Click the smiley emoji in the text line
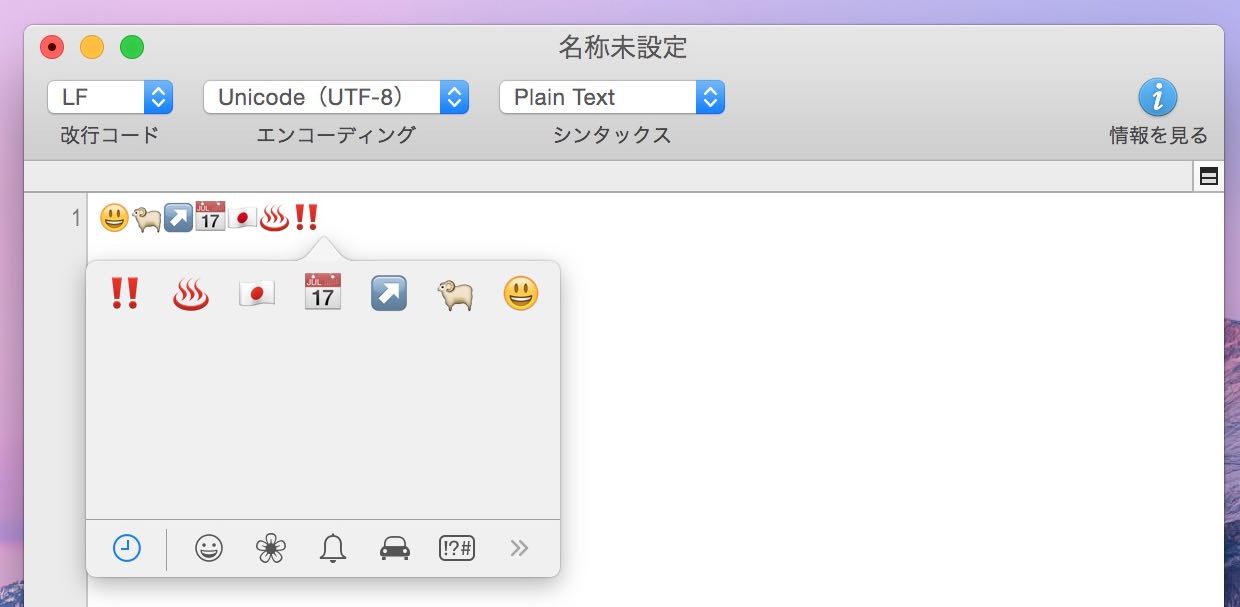 [x=114, y=217]
